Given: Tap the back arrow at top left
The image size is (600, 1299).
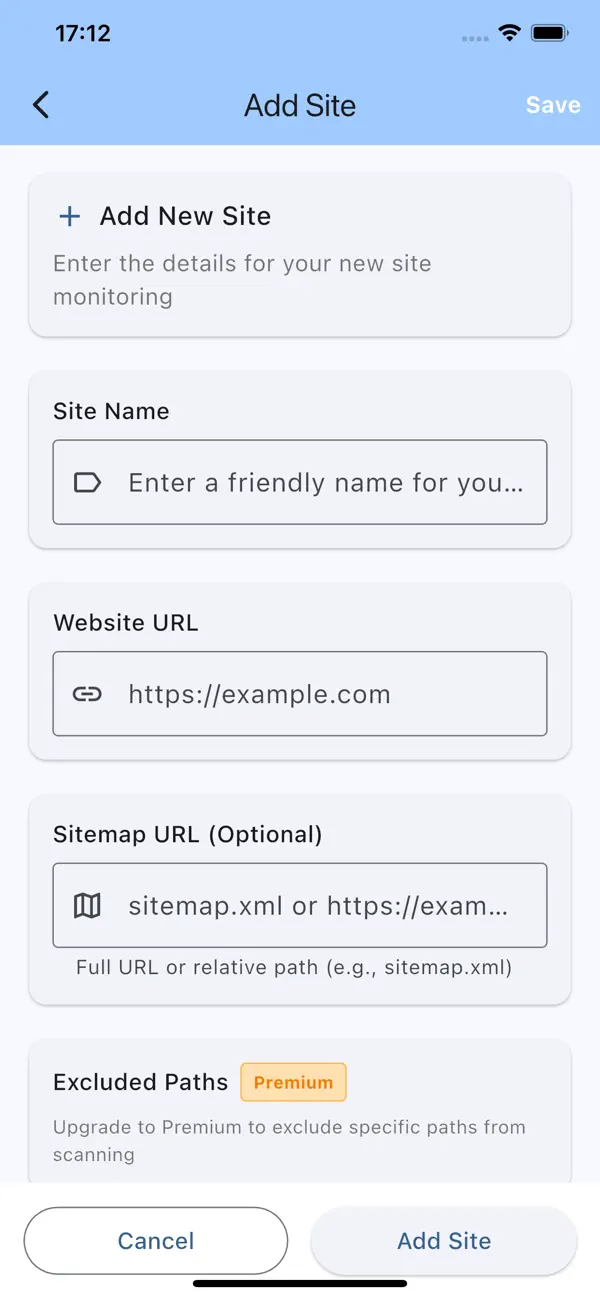Looking at the screenshot, I should click(x=40, y=104).
